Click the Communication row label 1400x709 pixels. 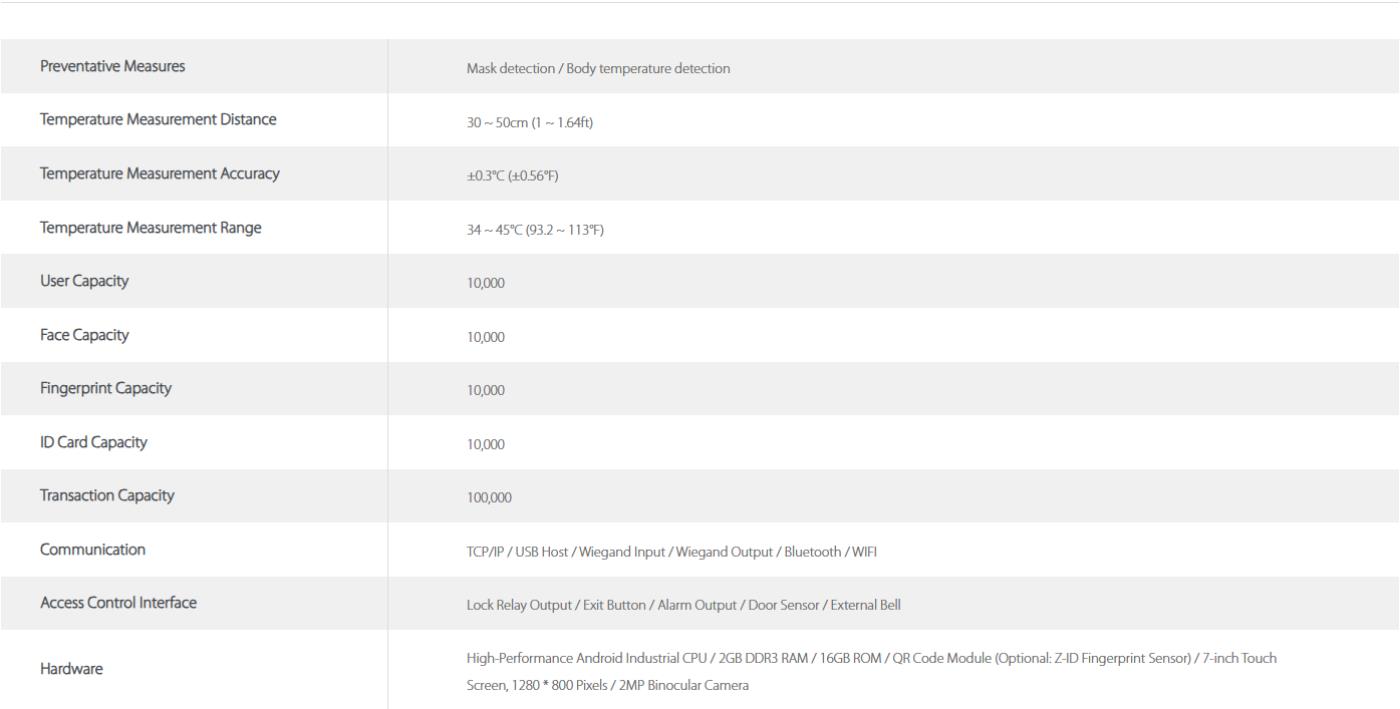point(92,550)
